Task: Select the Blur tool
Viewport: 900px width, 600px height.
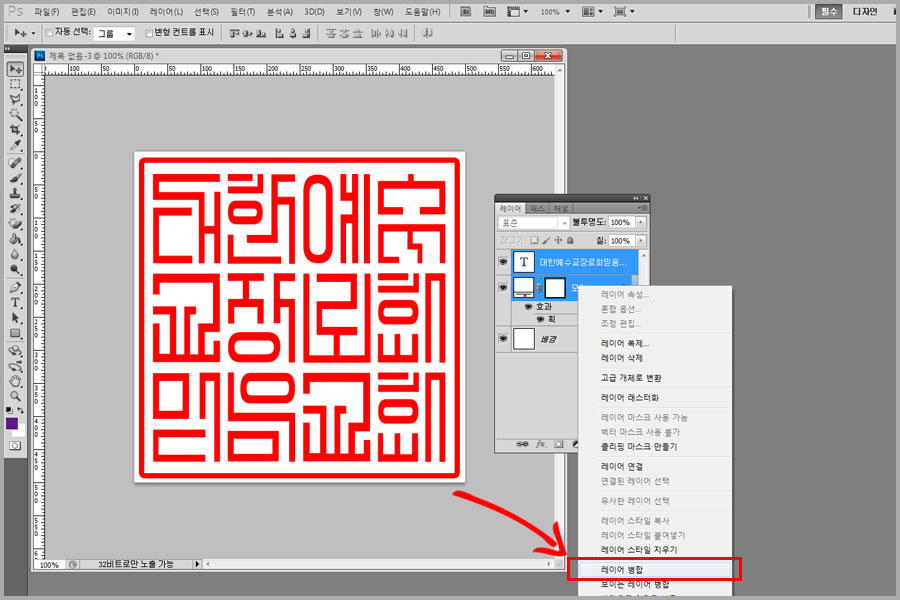Action: click(x=15, y=254)
